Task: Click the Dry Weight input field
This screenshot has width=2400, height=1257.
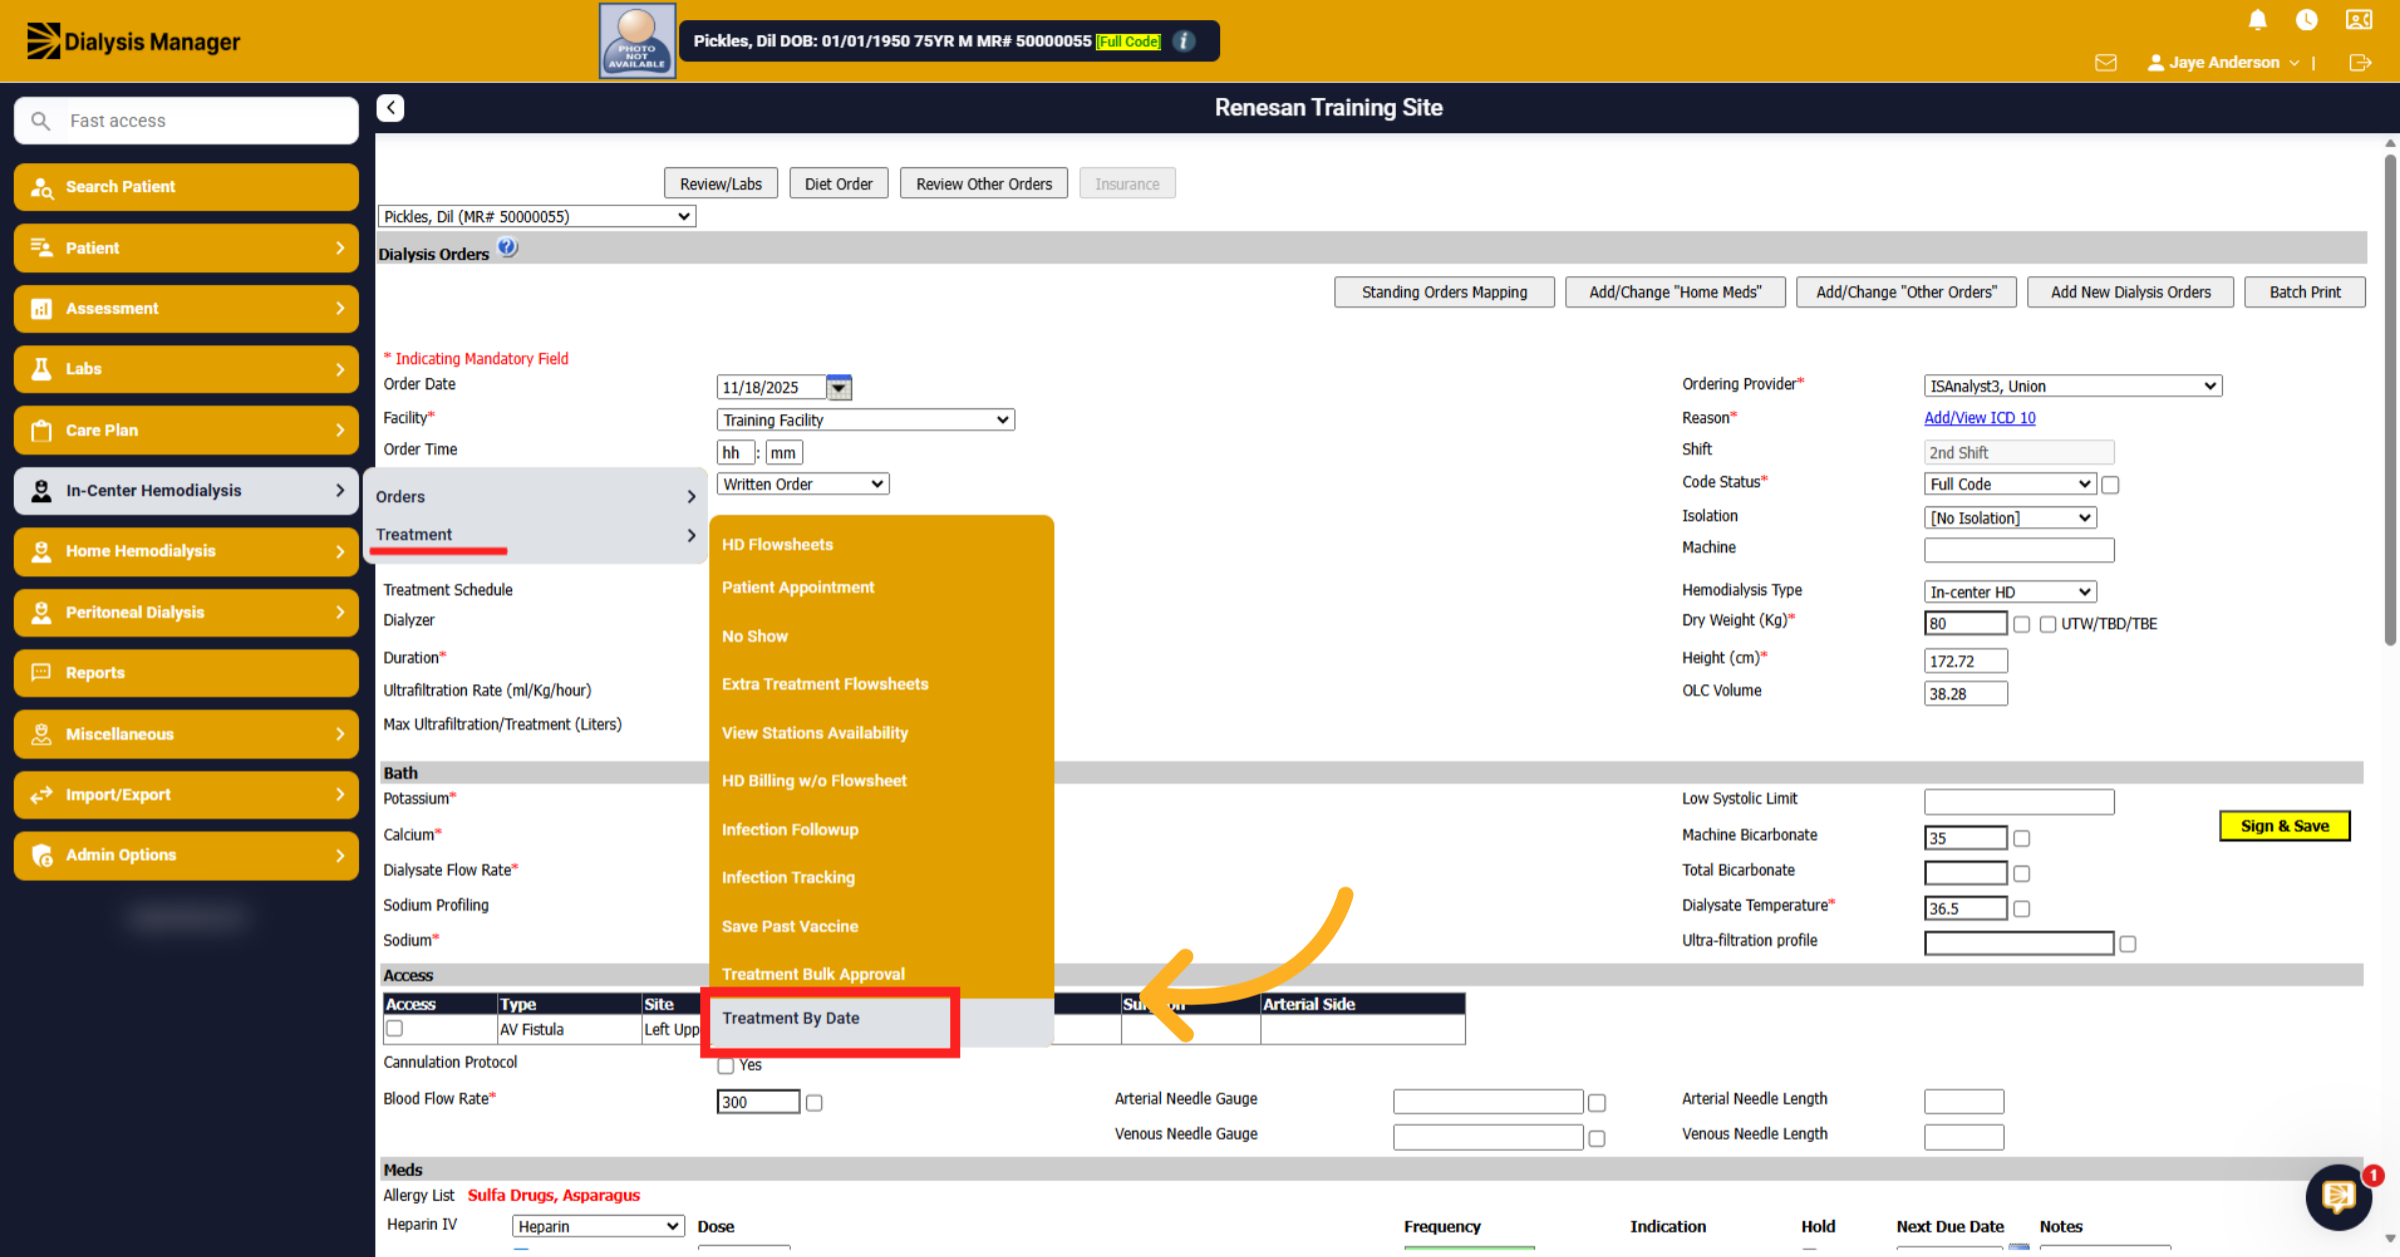Action: pos(1965,624)
